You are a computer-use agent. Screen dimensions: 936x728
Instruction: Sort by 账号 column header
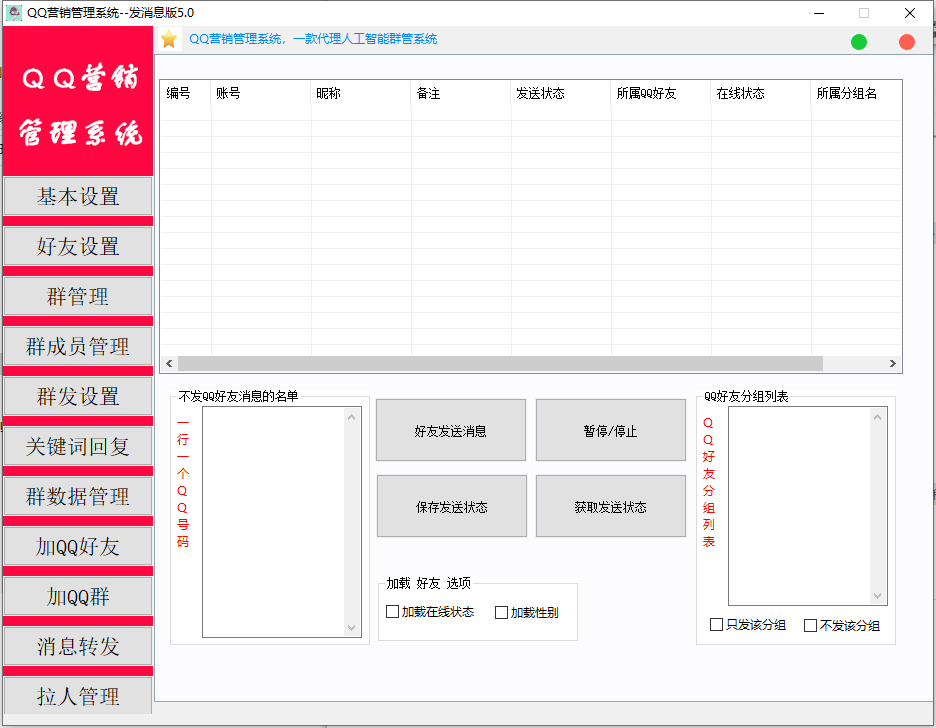coord(261,93)
